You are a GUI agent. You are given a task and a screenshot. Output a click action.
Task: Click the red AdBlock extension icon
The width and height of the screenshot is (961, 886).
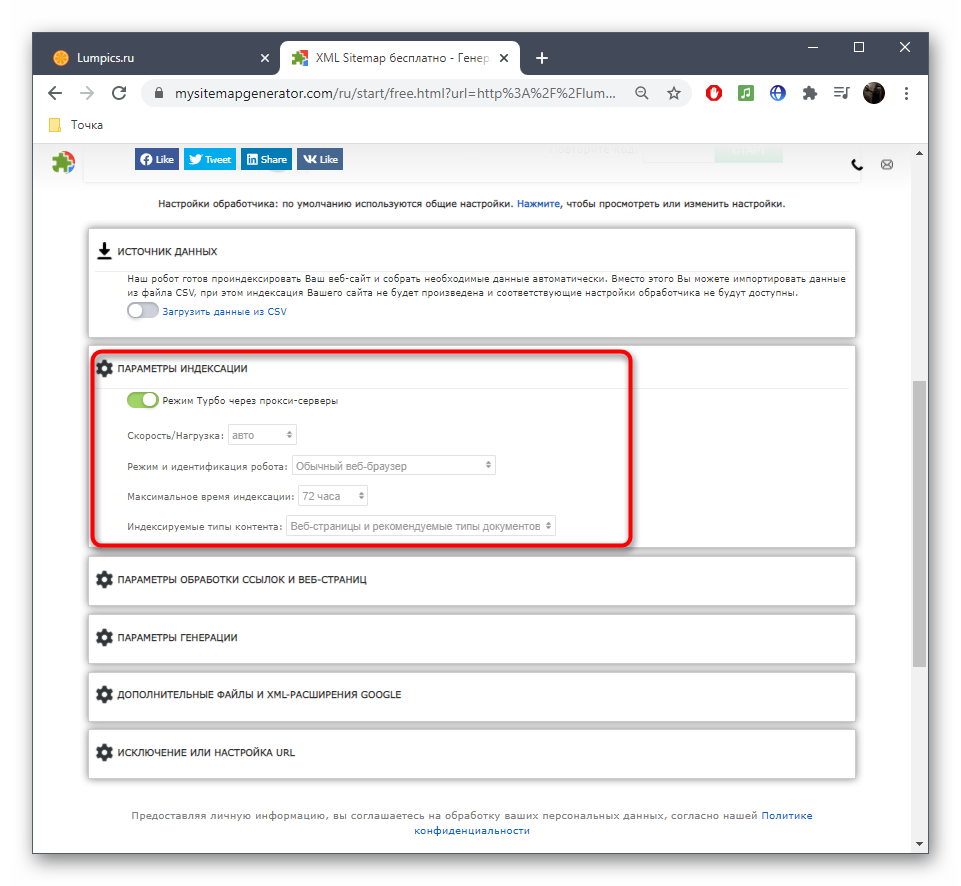[714, 93]
